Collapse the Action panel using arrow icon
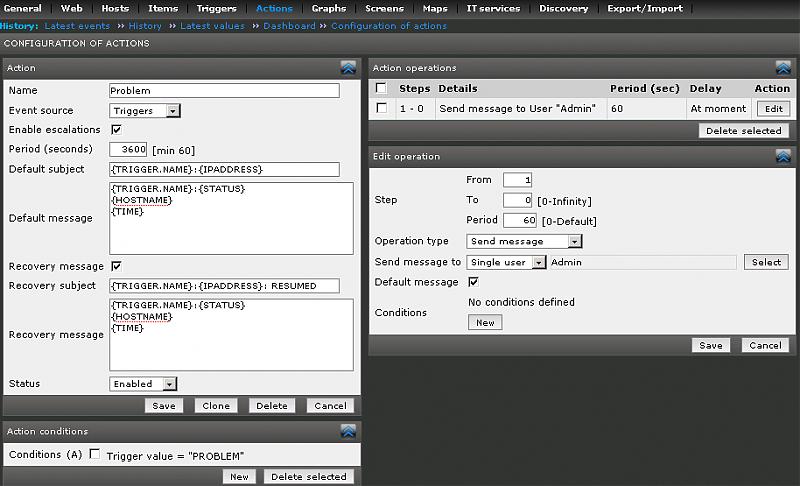 pos(348,68)
